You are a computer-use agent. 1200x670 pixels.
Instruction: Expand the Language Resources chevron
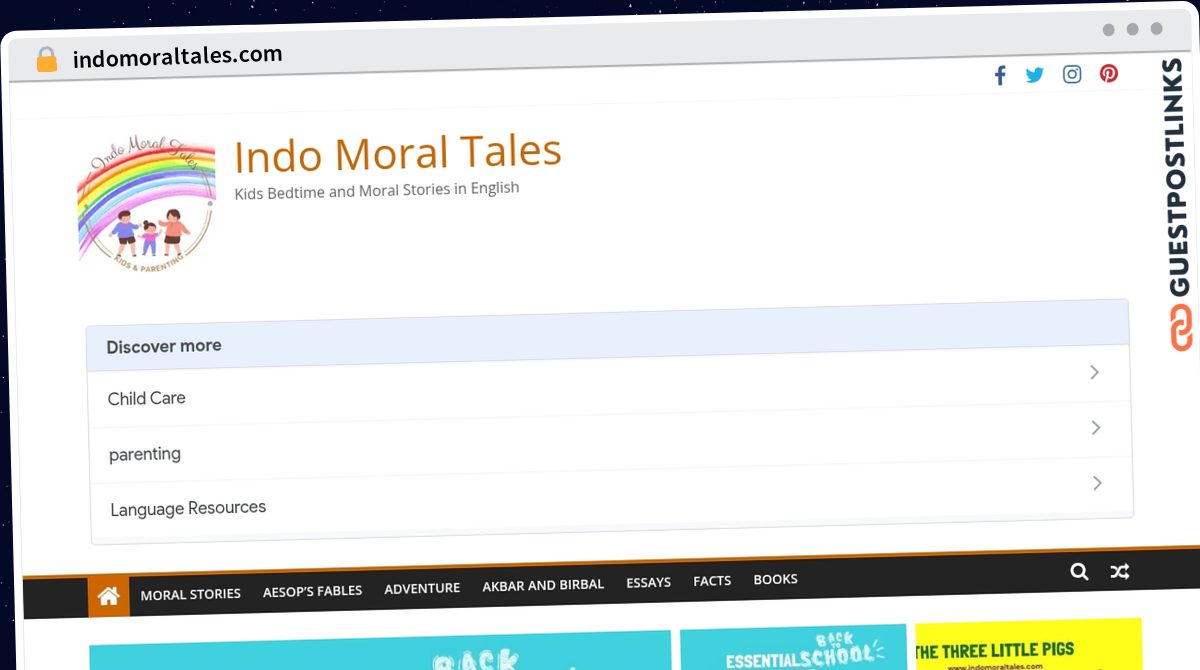pos(1097,483)
